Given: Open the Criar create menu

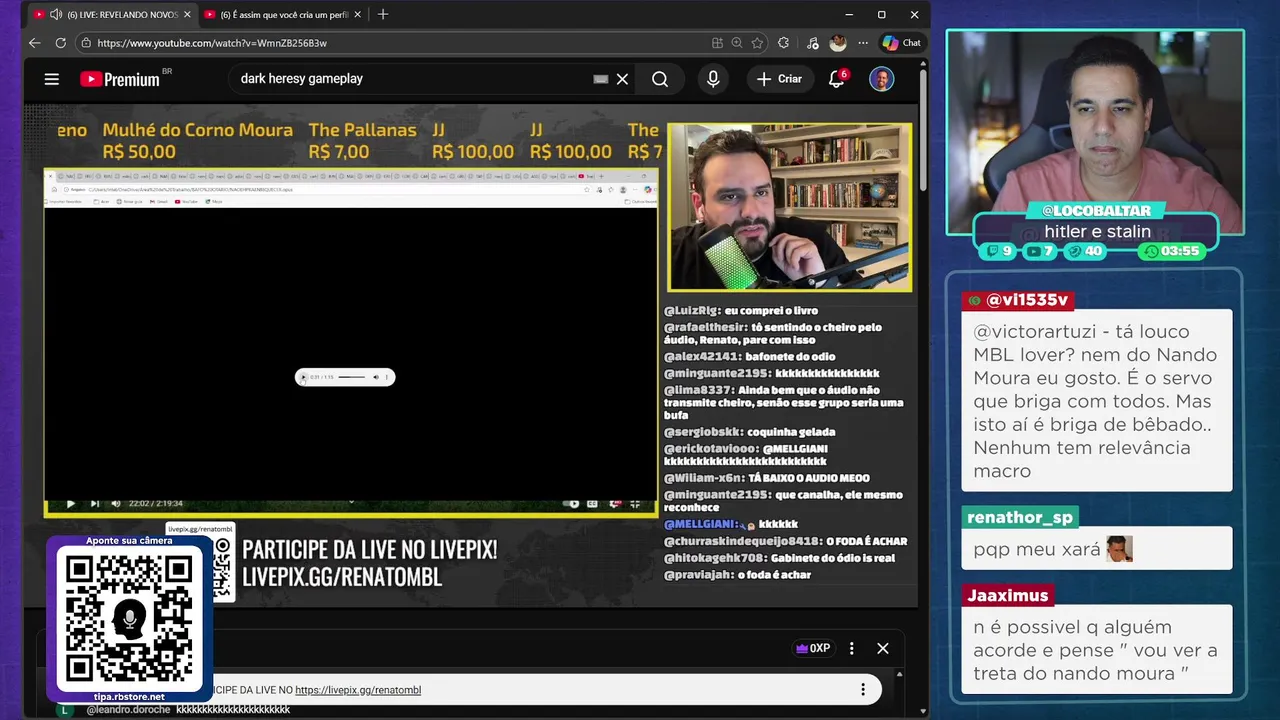Looking at the screenshot, I should click(x=779, y=79).
